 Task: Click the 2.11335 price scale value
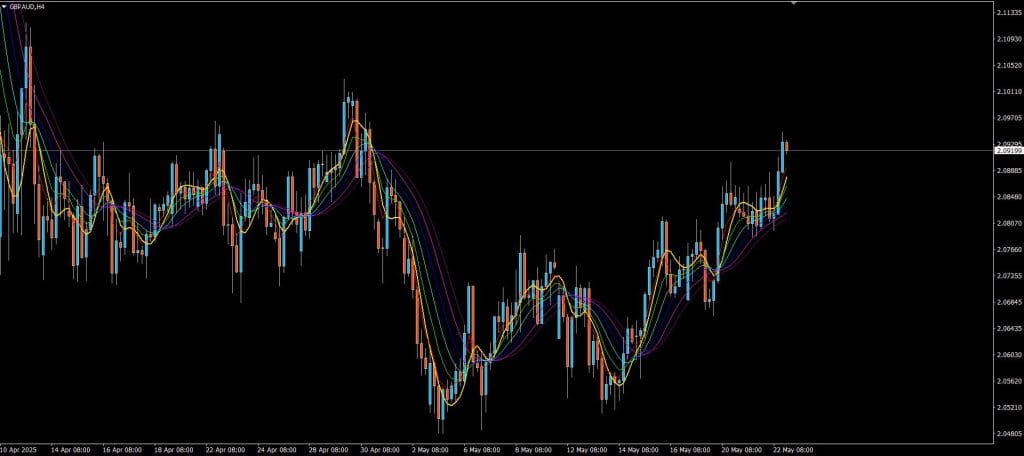(1010, 12)
